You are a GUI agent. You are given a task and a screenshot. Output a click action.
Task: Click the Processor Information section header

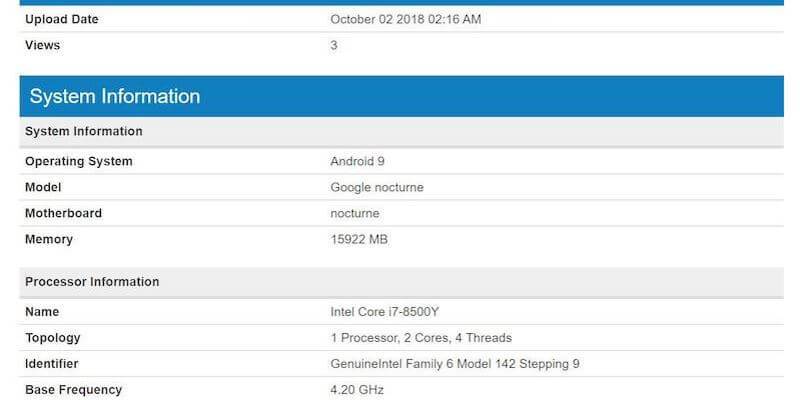pyautogui.click(x=92, y=282)
